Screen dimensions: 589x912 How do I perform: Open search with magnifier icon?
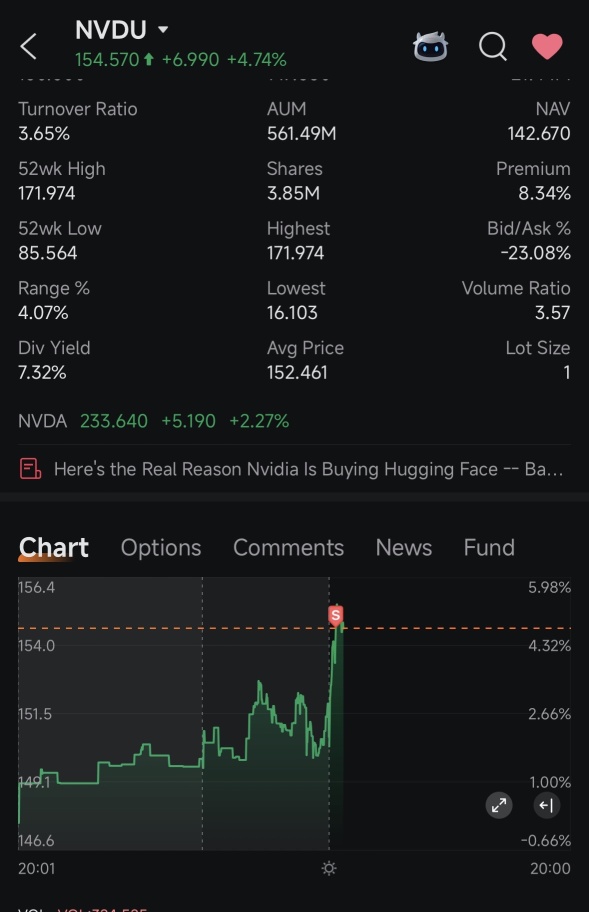pos(492,46)
